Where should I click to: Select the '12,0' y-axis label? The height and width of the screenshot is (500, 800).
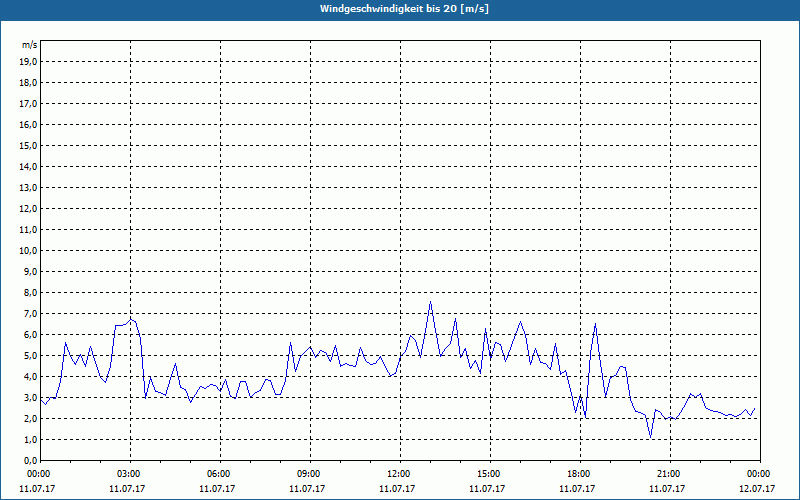[28, 209]
